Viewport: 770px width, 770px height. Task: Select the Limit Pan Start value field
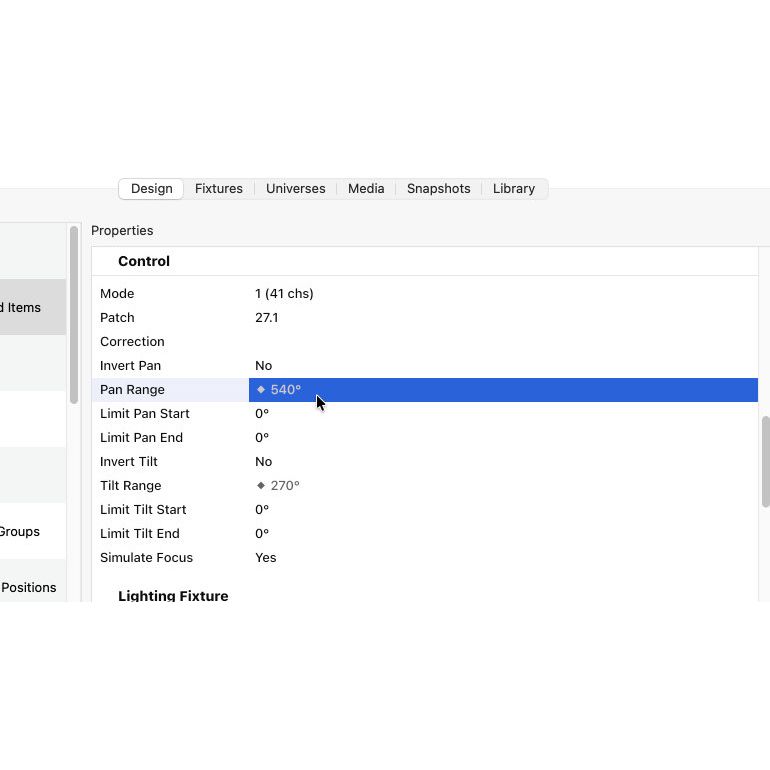pos(262,414)
